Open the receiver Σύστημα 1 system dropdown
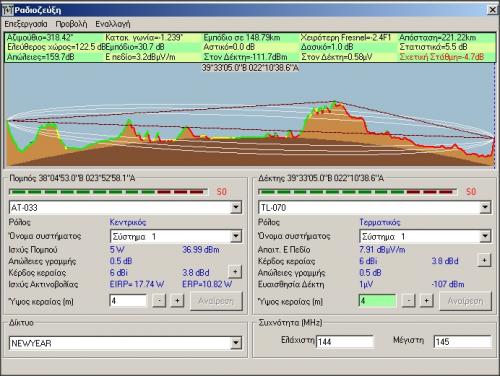 (x=485, y=236)
